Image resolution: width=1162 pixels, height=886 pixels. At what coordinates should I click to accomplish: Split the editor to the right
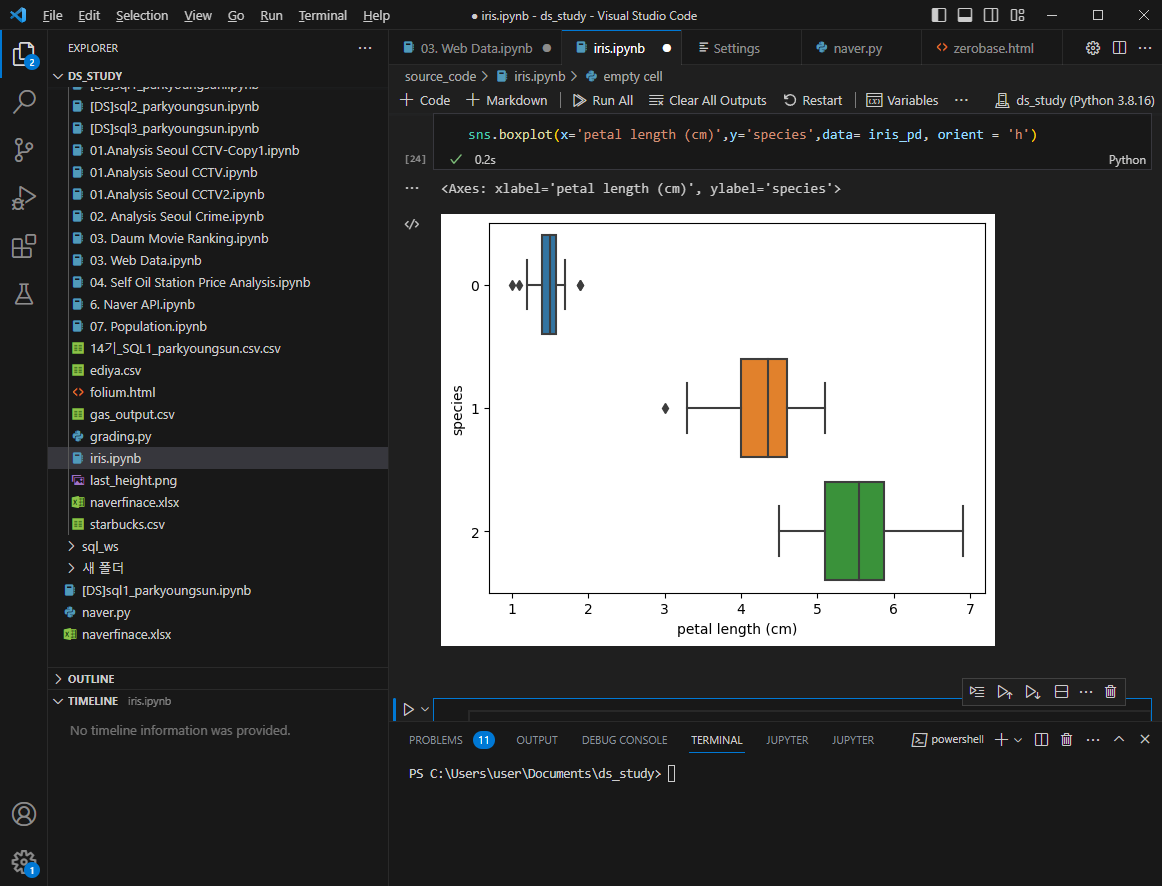1119,48
